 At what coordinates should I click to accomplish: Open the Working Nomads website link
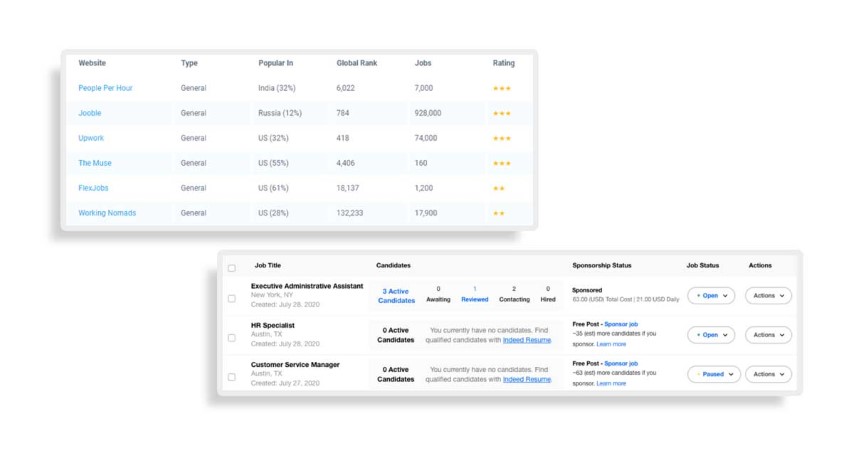(x=107, y=213)
